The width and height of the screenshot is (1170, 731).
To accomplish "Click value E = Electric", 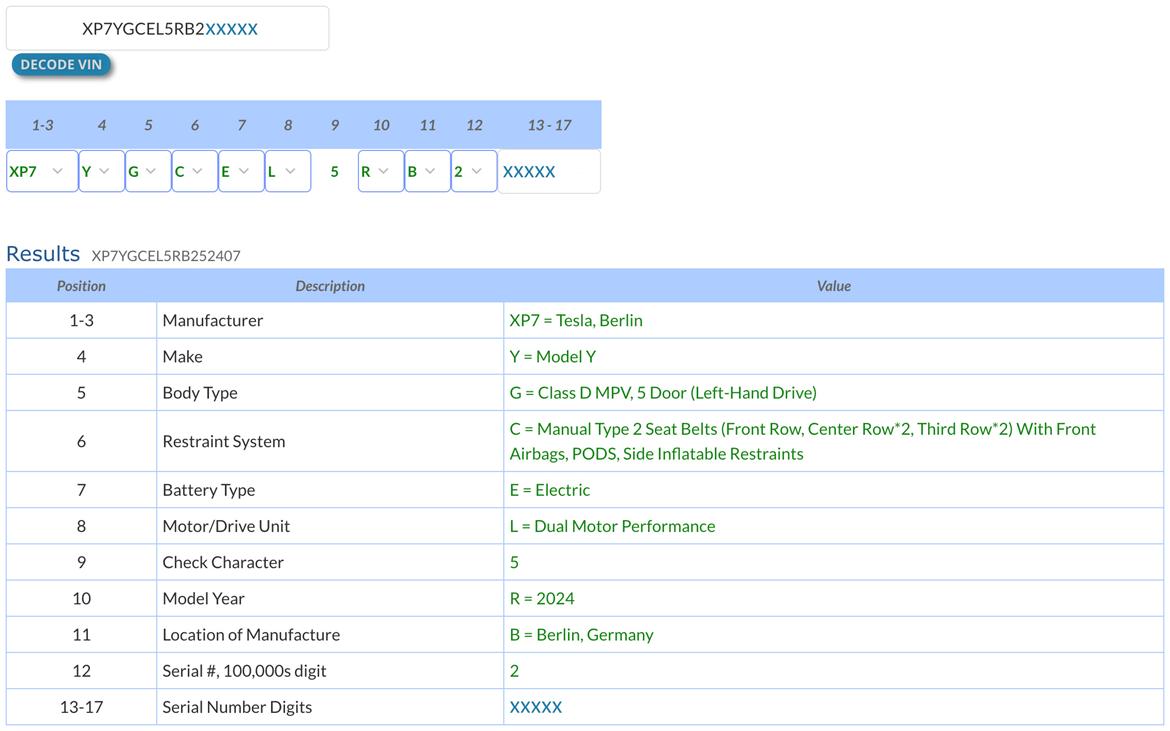I will [550, 490].
